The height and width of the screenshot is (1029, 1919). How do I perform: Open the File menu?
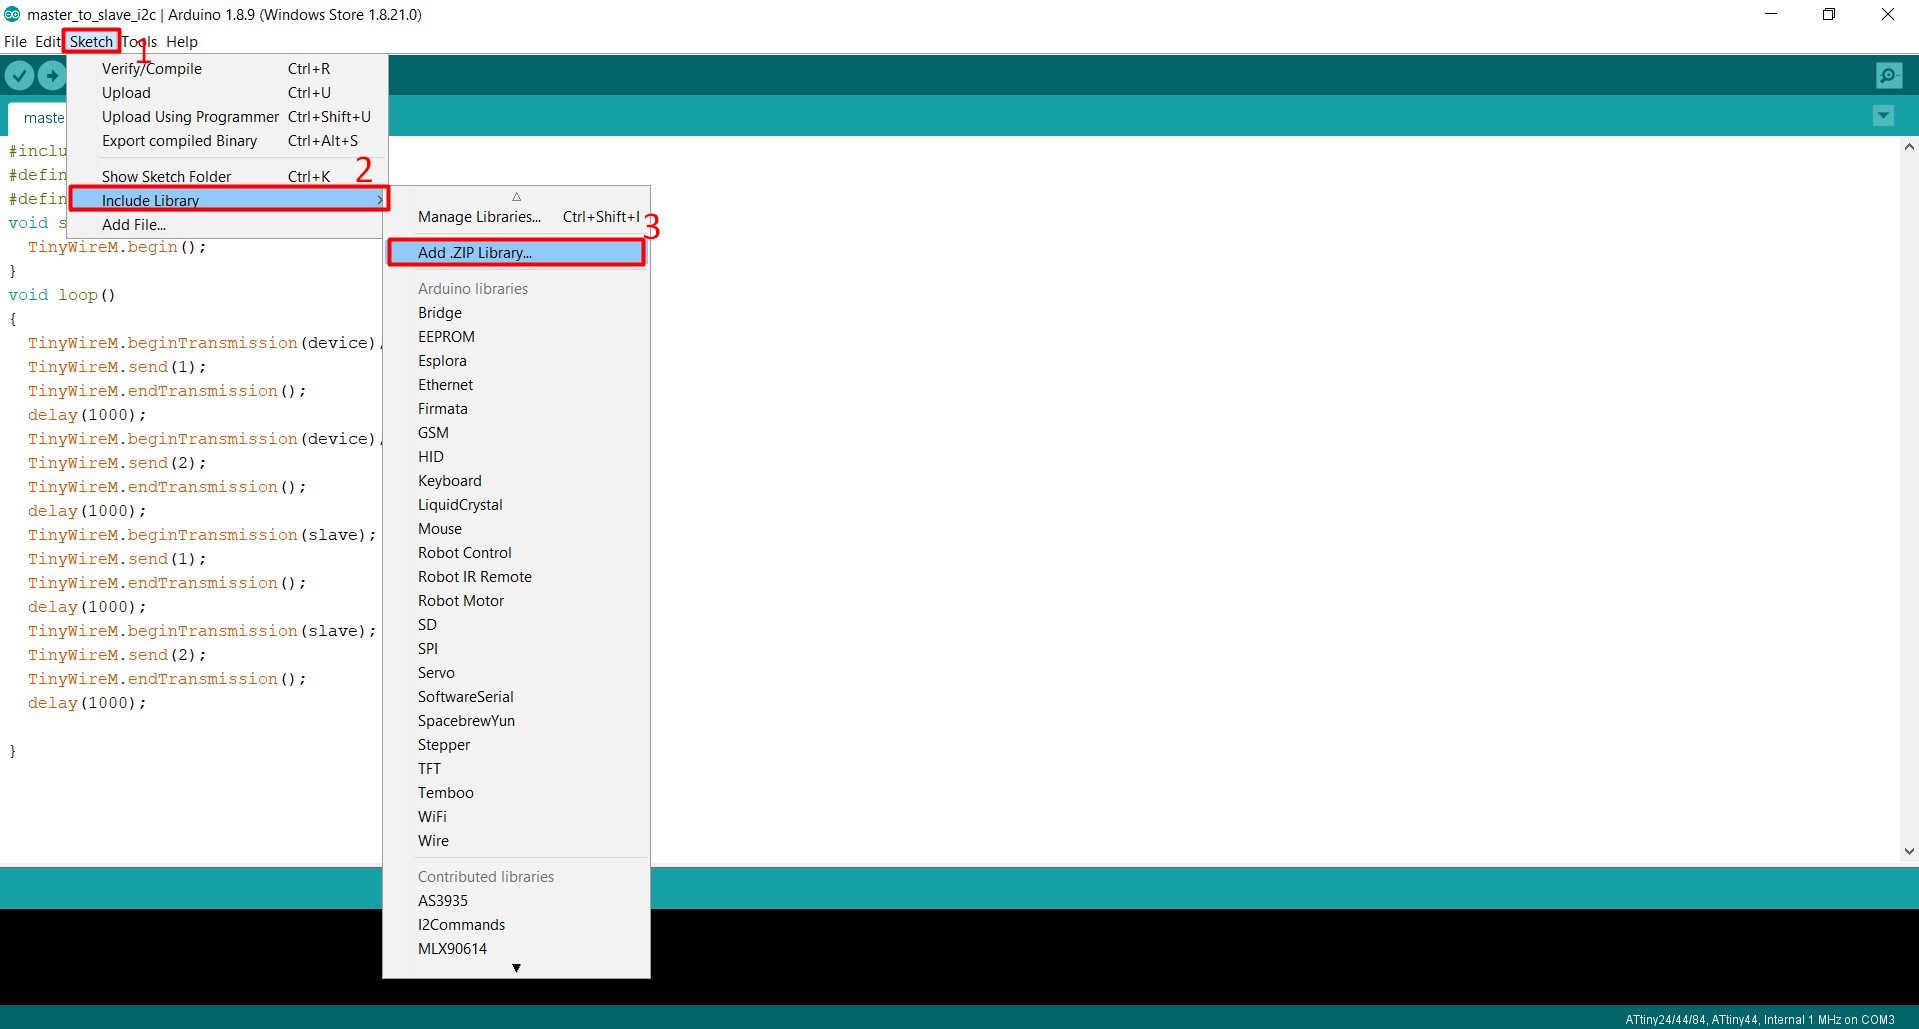pos(15,42)
